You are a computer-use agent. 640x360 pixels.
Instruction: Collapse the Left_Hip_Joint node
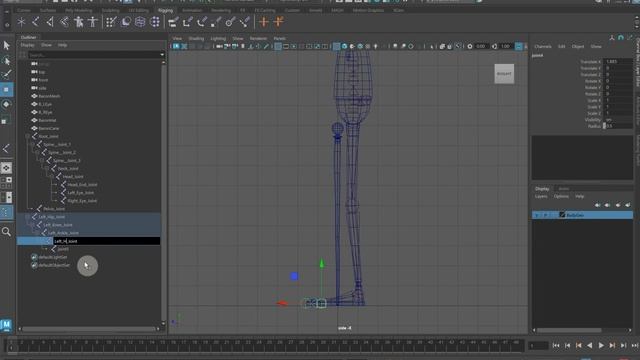pyautogui.click(x=28, y=217)
